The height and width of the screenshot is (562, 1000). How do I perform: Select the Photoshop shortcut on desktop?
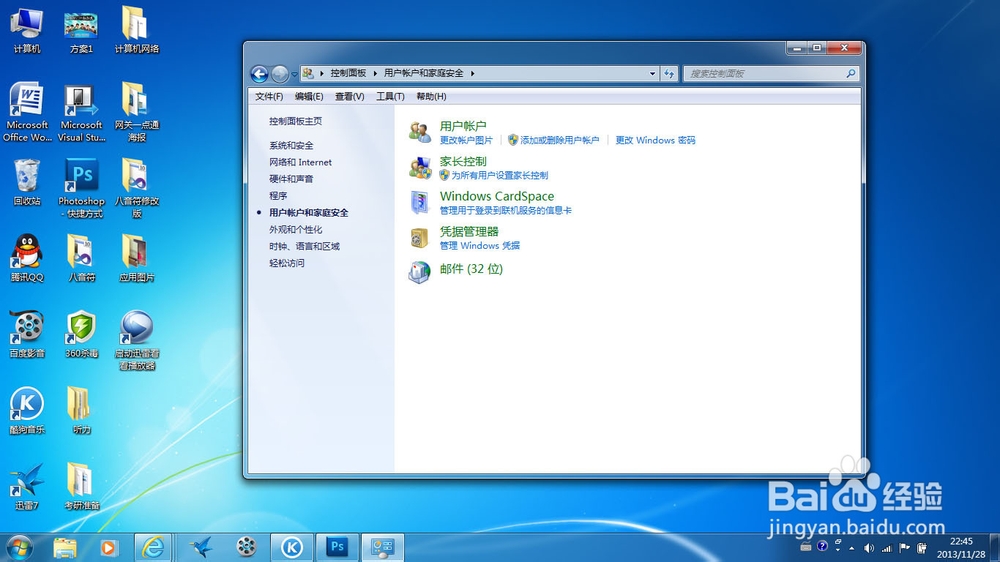(82, 174)
